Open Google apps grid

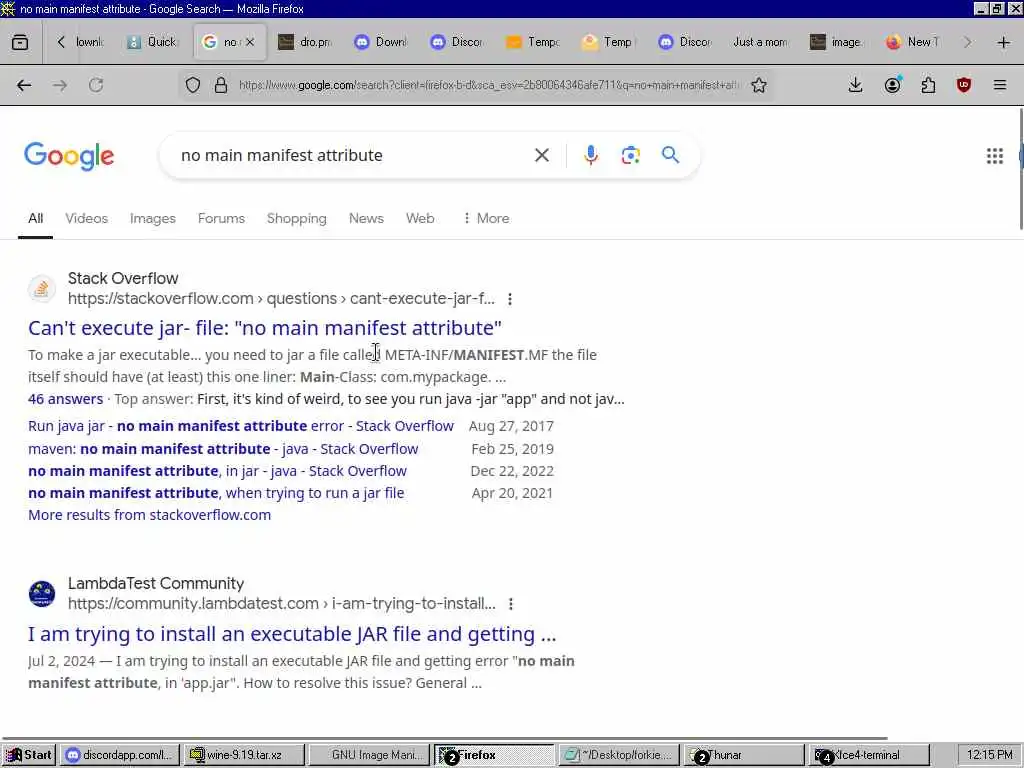(995, 156)
